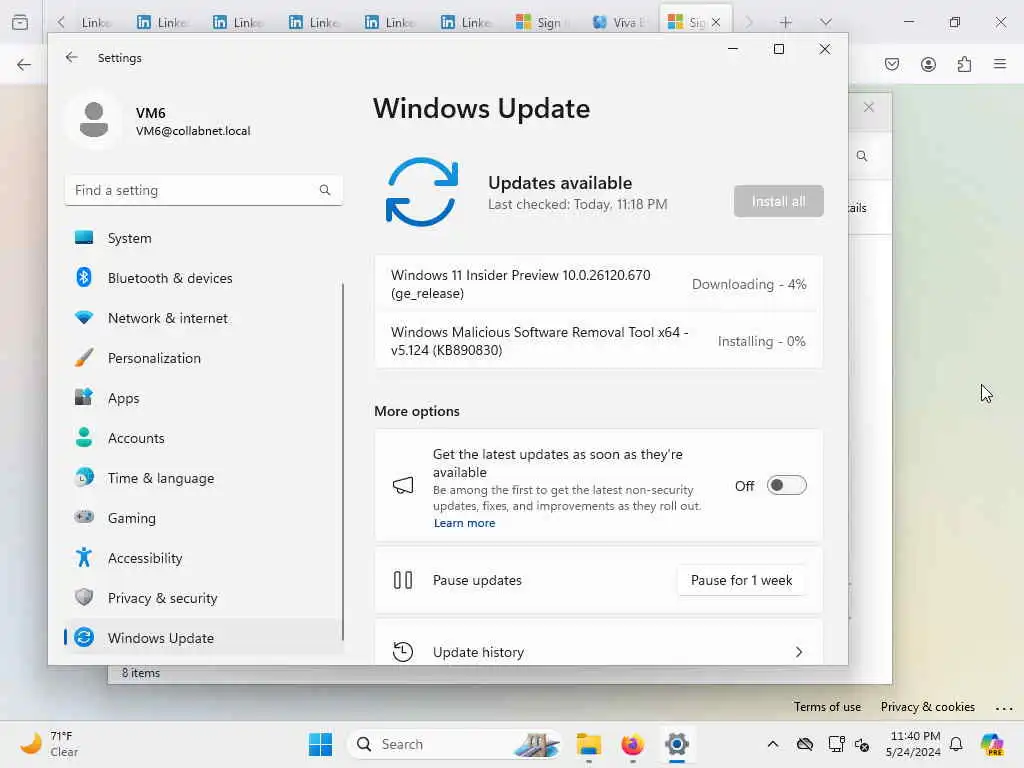Image resolution: width=1024 pixels, height=768 pixels.
Task: Close the active Sign browser tab
Action: click(x=716, y=22)
